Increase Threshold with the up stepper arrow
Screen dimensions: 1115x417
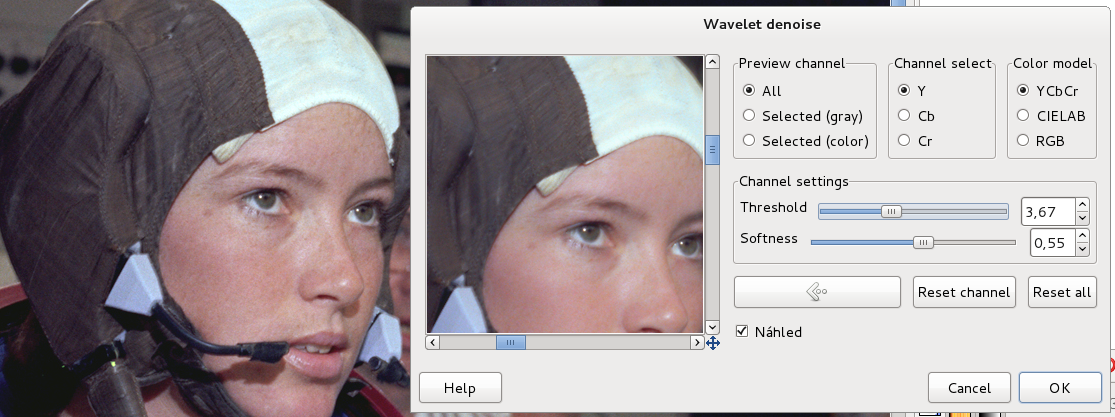(1082, 204)
